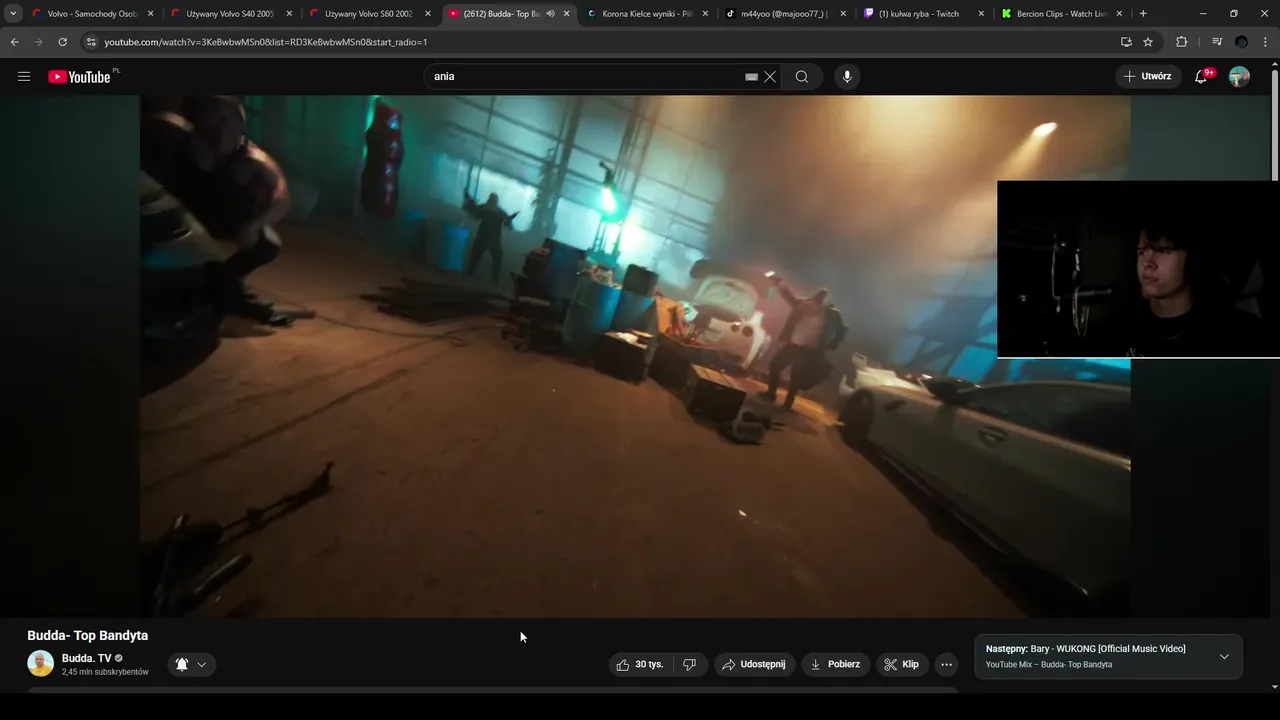Image resolution: width=1280 pixels, height=720 pixels.
Task: Open media controls icon in Chrome toolbar
Action: pos(1216,42)
